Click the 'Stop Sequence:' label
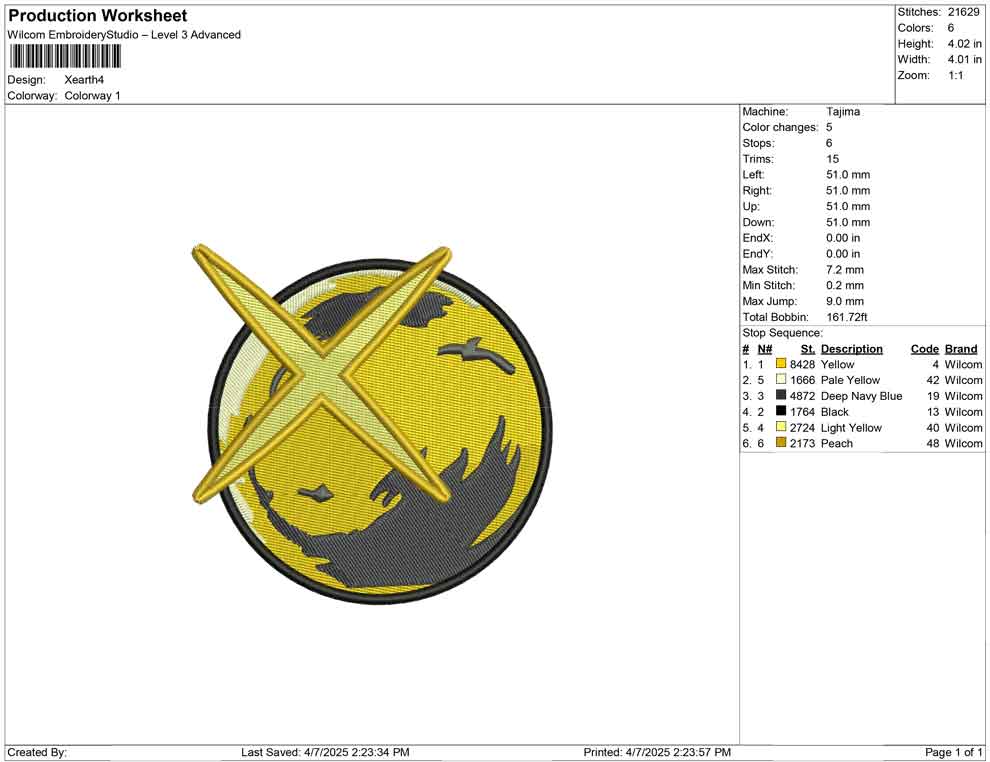 [783, 333]
